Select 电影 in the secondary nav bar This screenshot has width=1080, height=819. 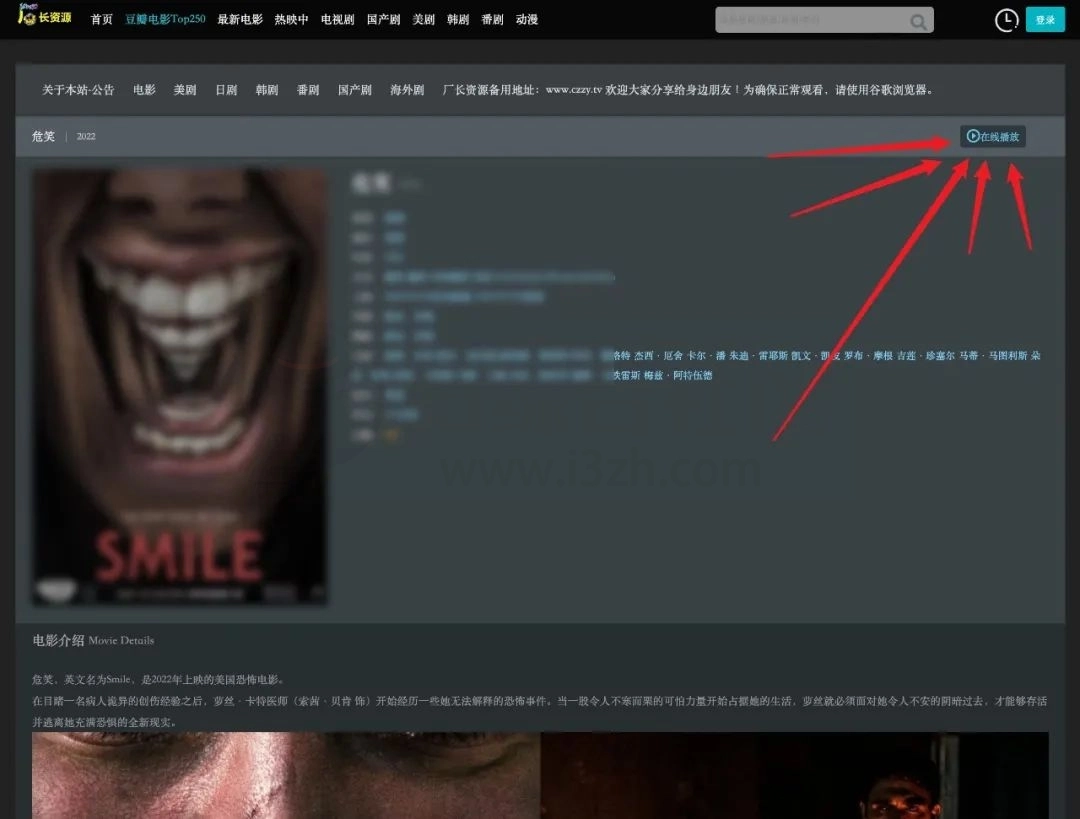coord(144,90)
